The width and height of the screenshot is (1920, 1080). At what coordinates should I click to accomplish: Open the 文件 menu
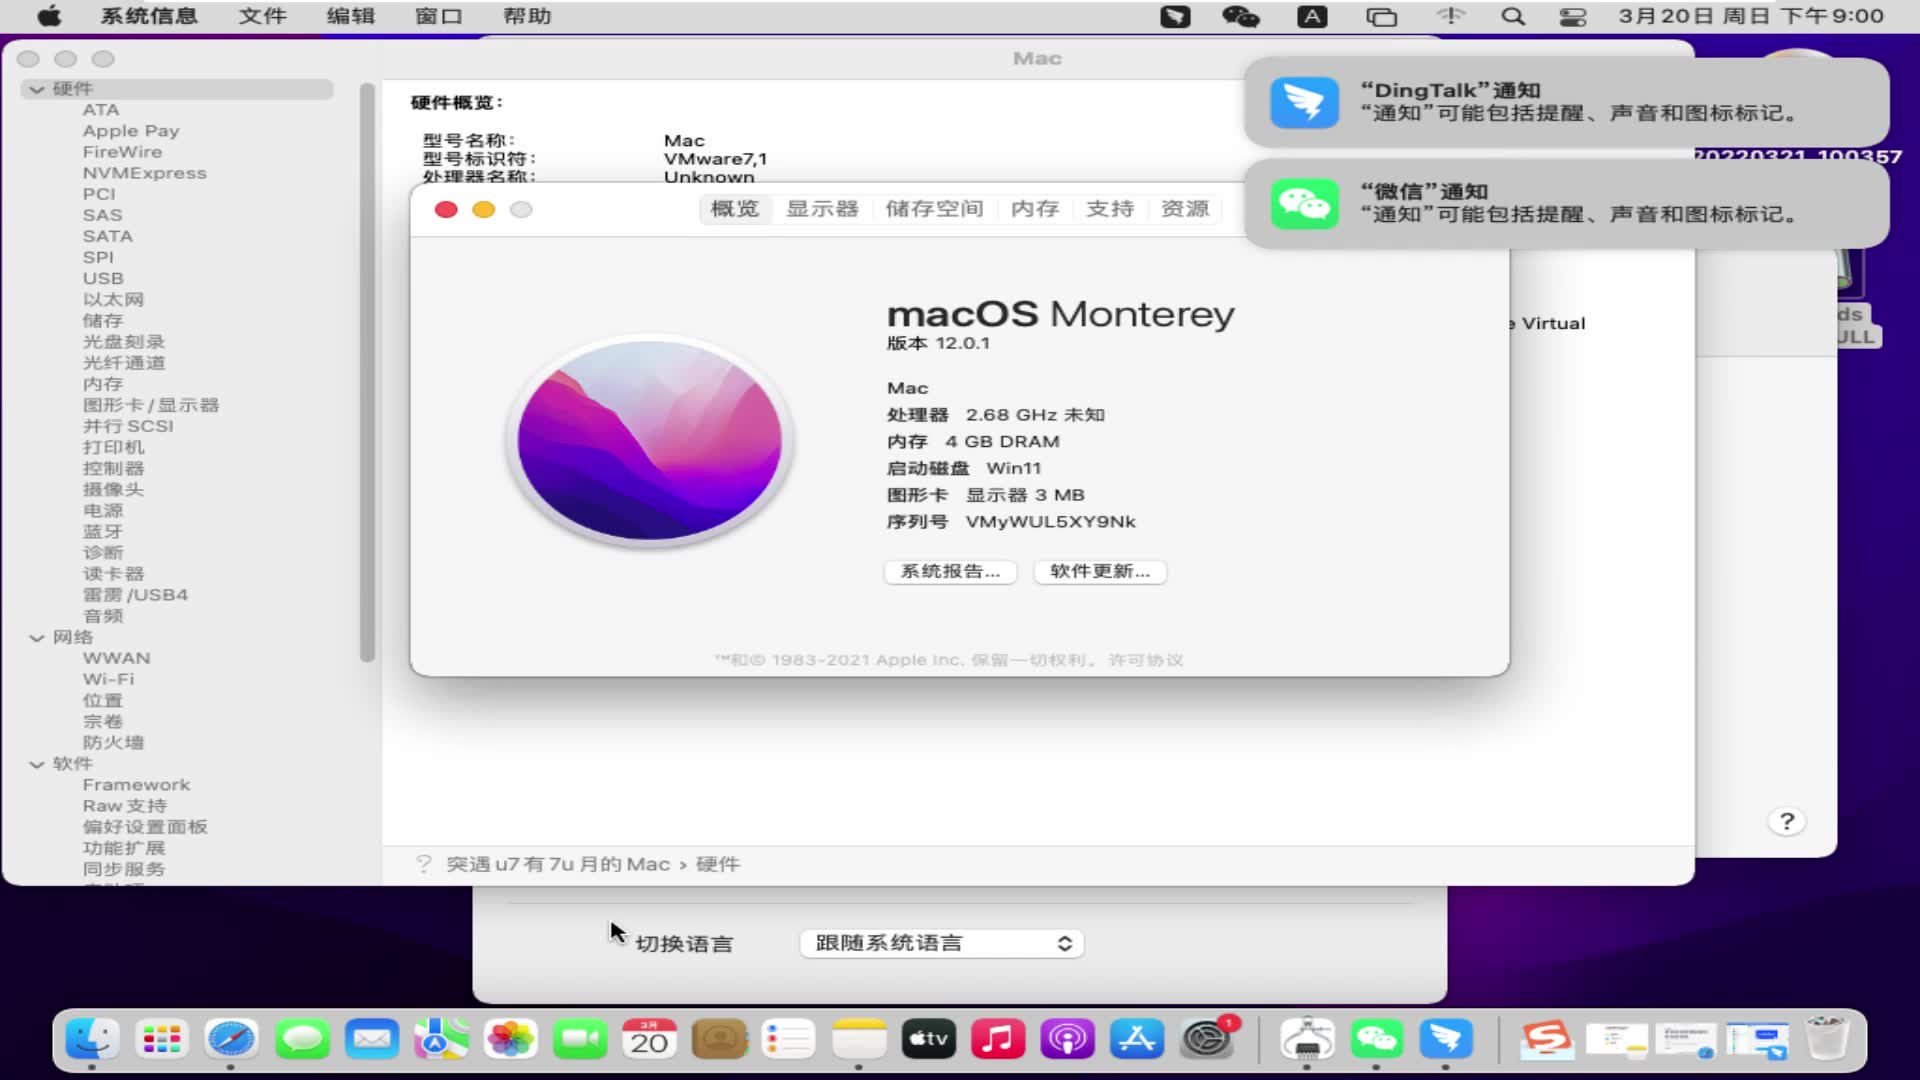tap(263, 16)
